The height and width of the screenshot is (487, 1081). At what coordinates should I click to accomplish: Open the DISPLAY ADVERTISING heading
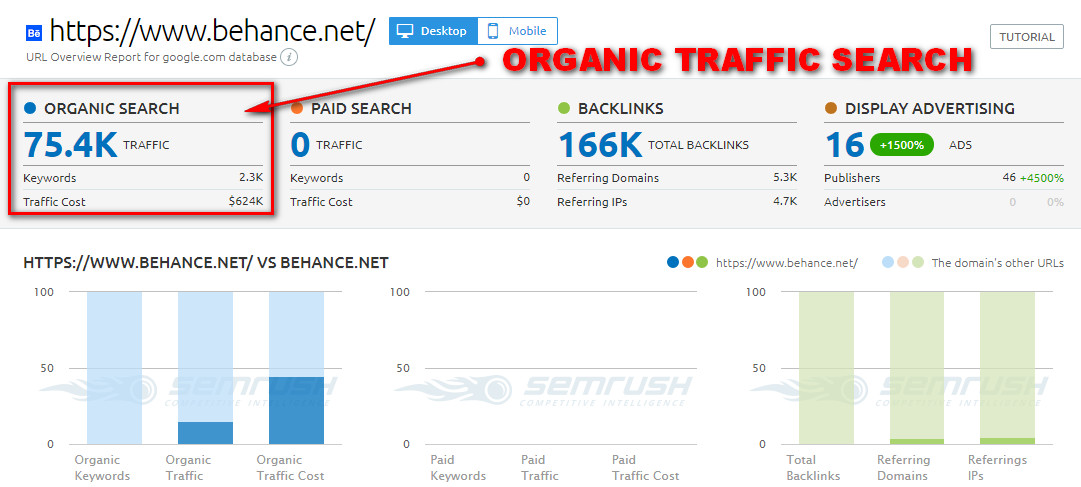pyautogui.click(x=930, y=108)
